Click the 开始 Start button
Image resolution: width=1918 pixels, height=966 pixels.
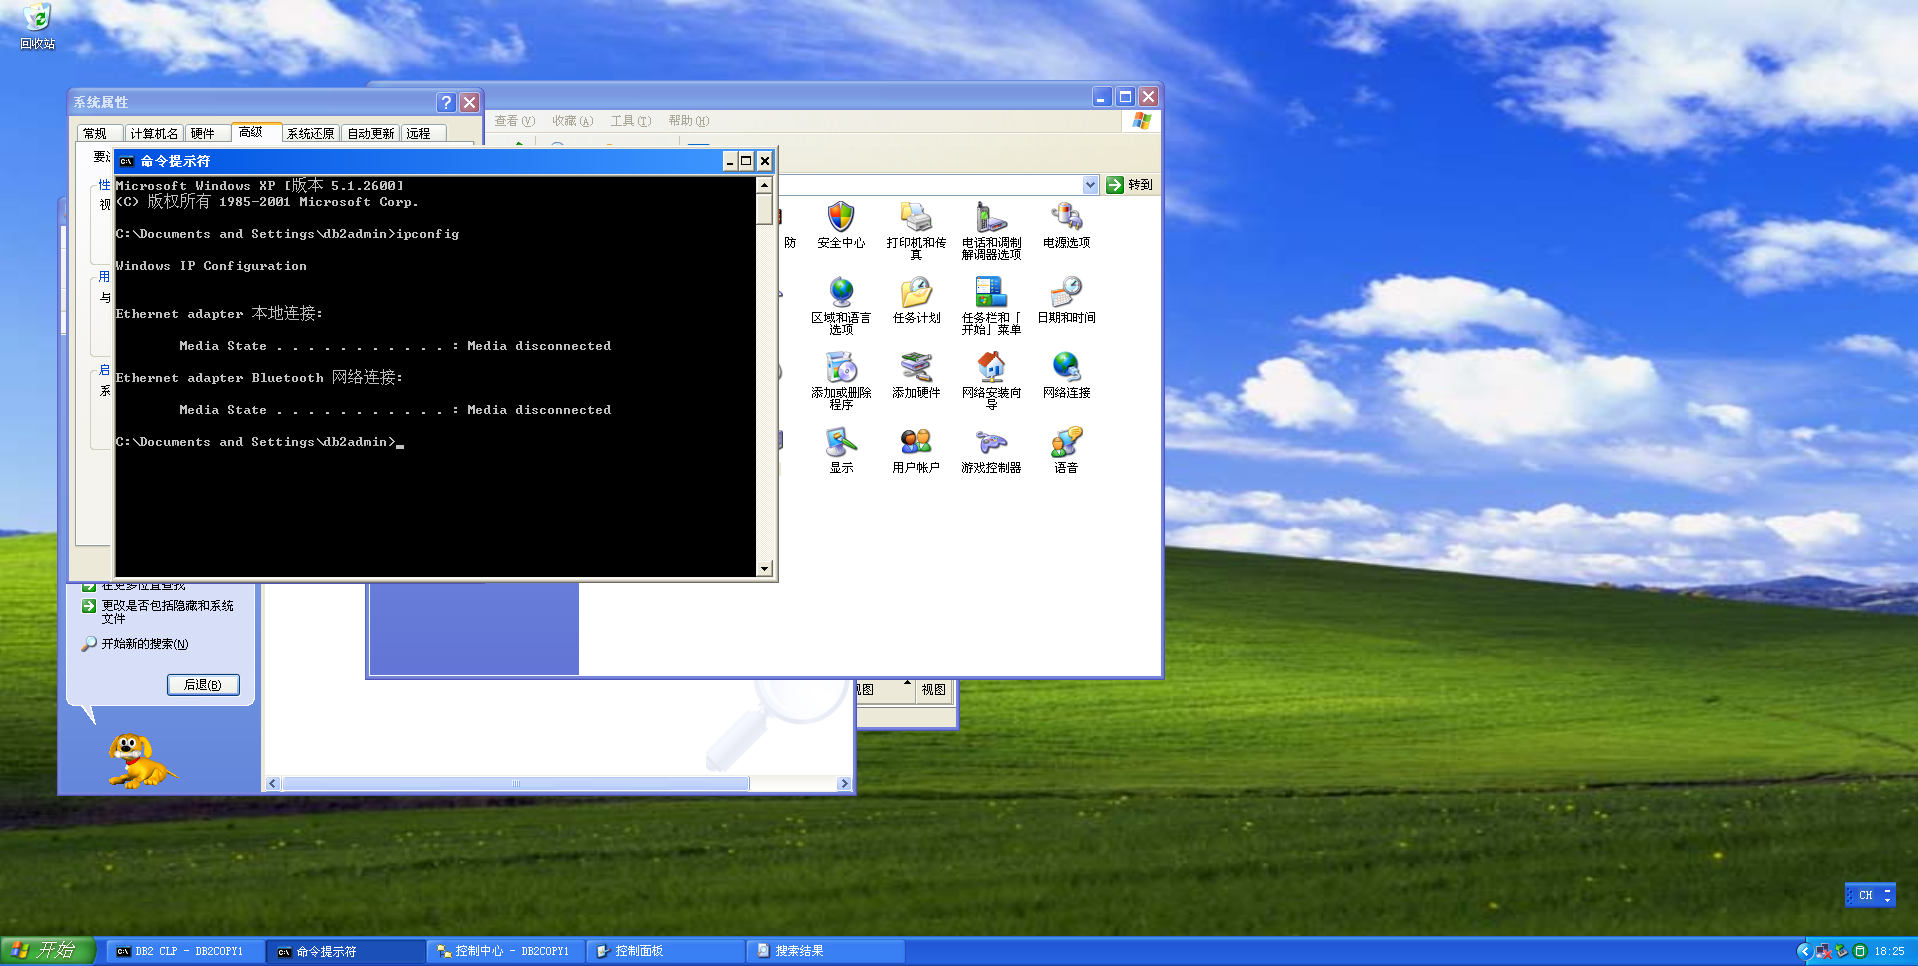point(48,950)
